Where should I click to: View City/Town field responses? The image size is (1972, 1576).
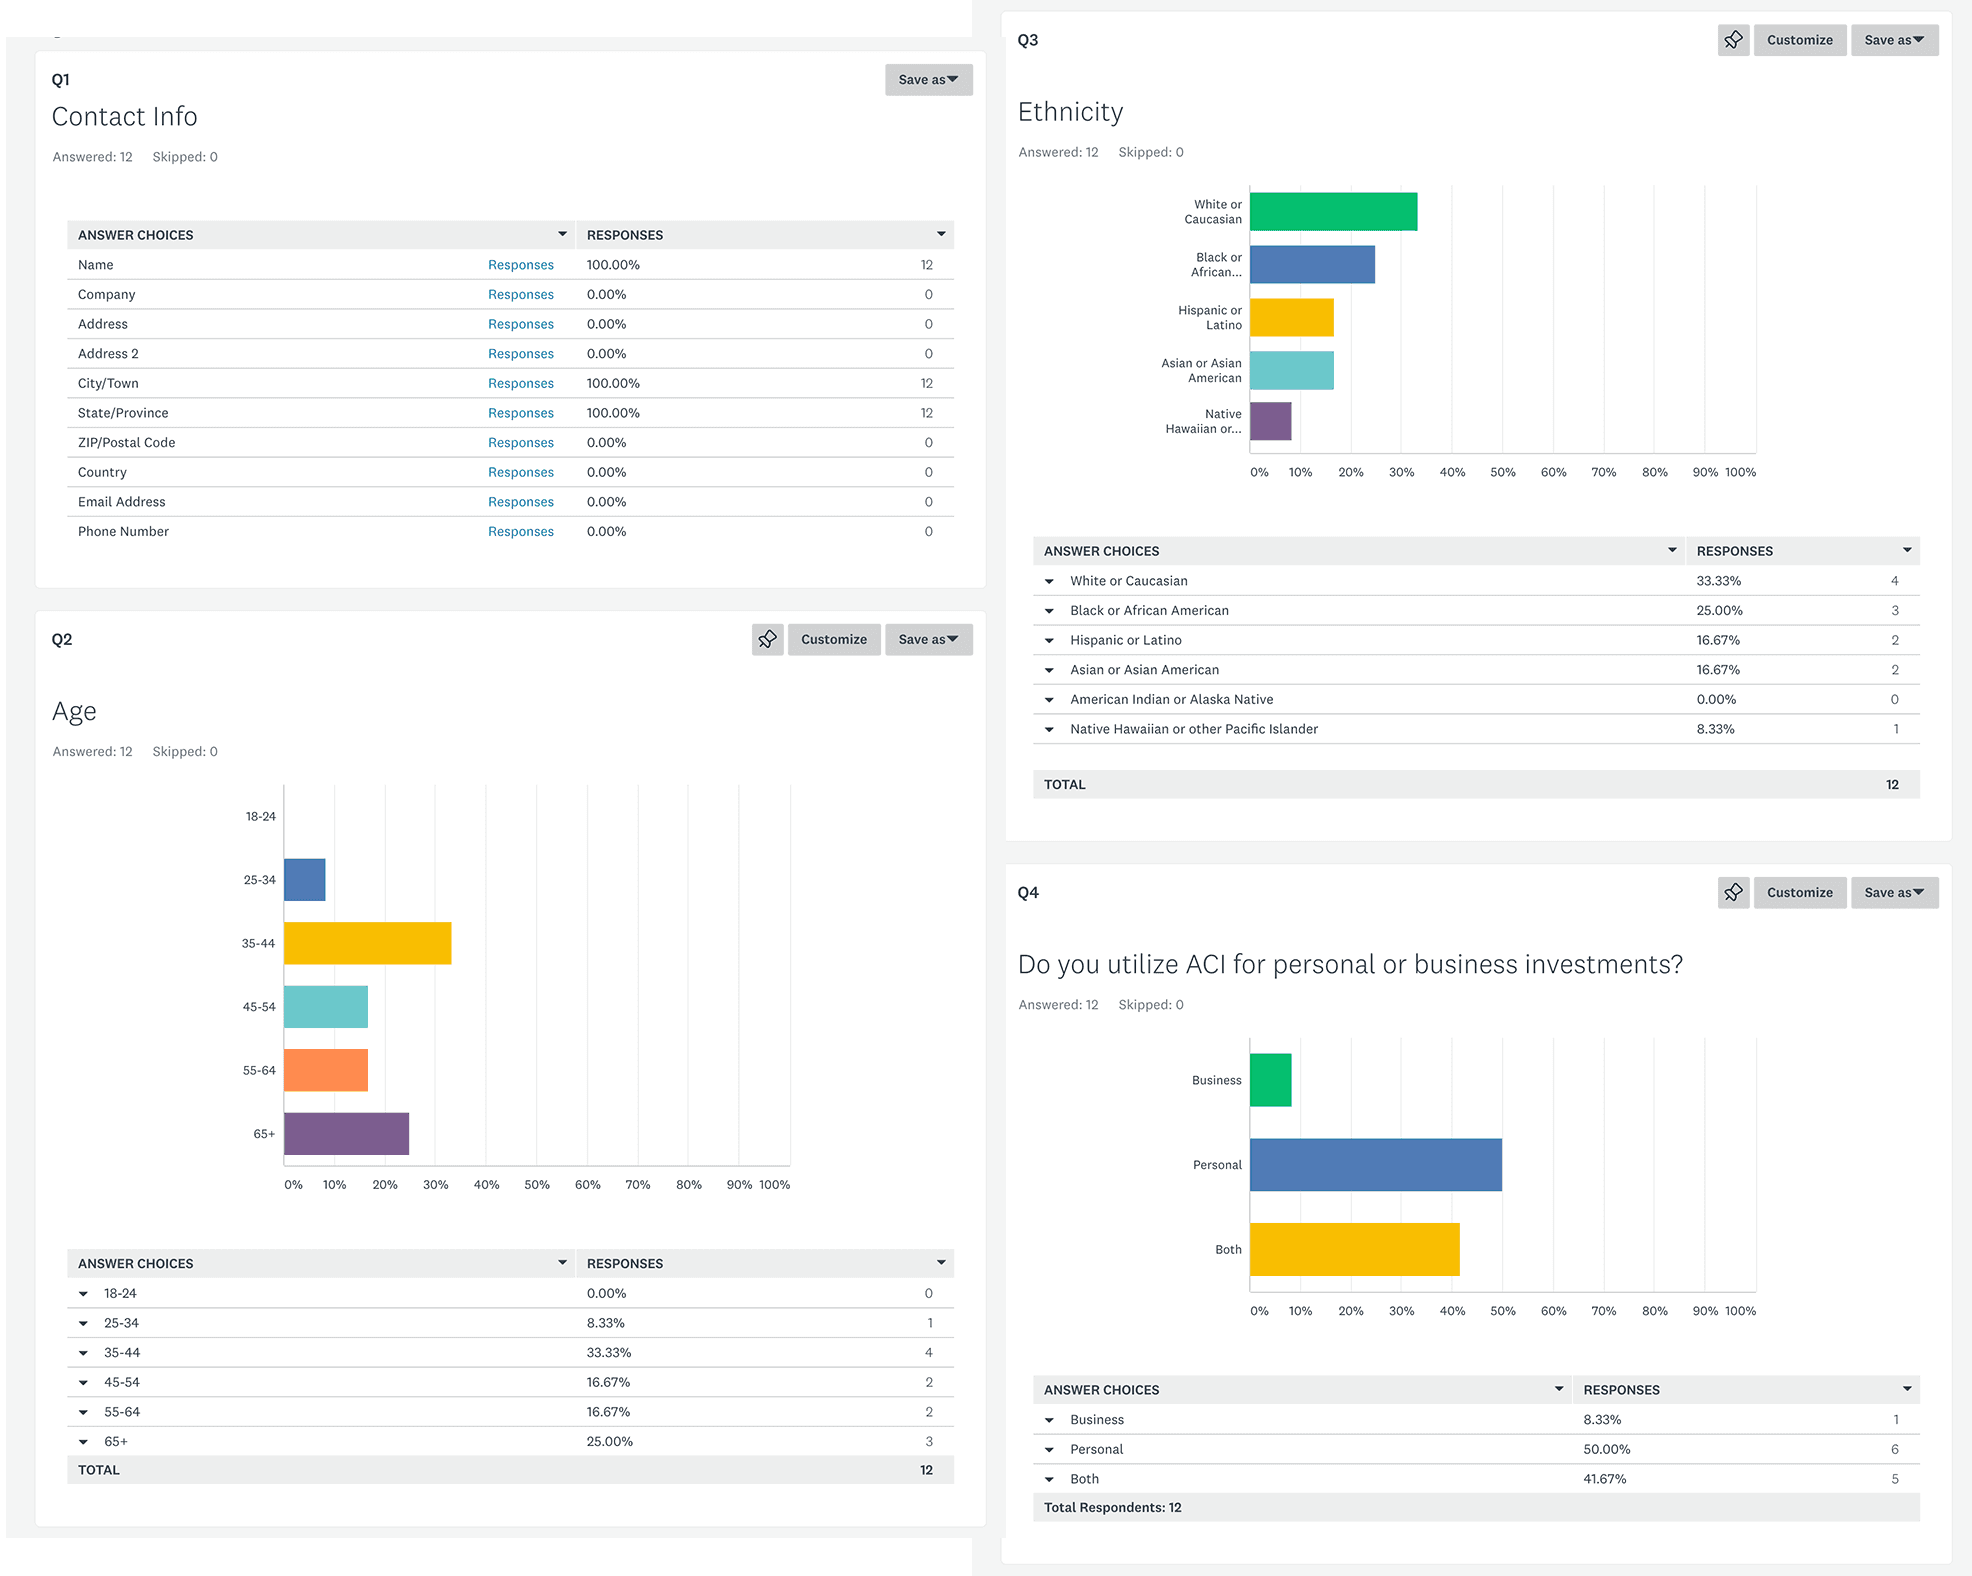click(x=520, y=383)
